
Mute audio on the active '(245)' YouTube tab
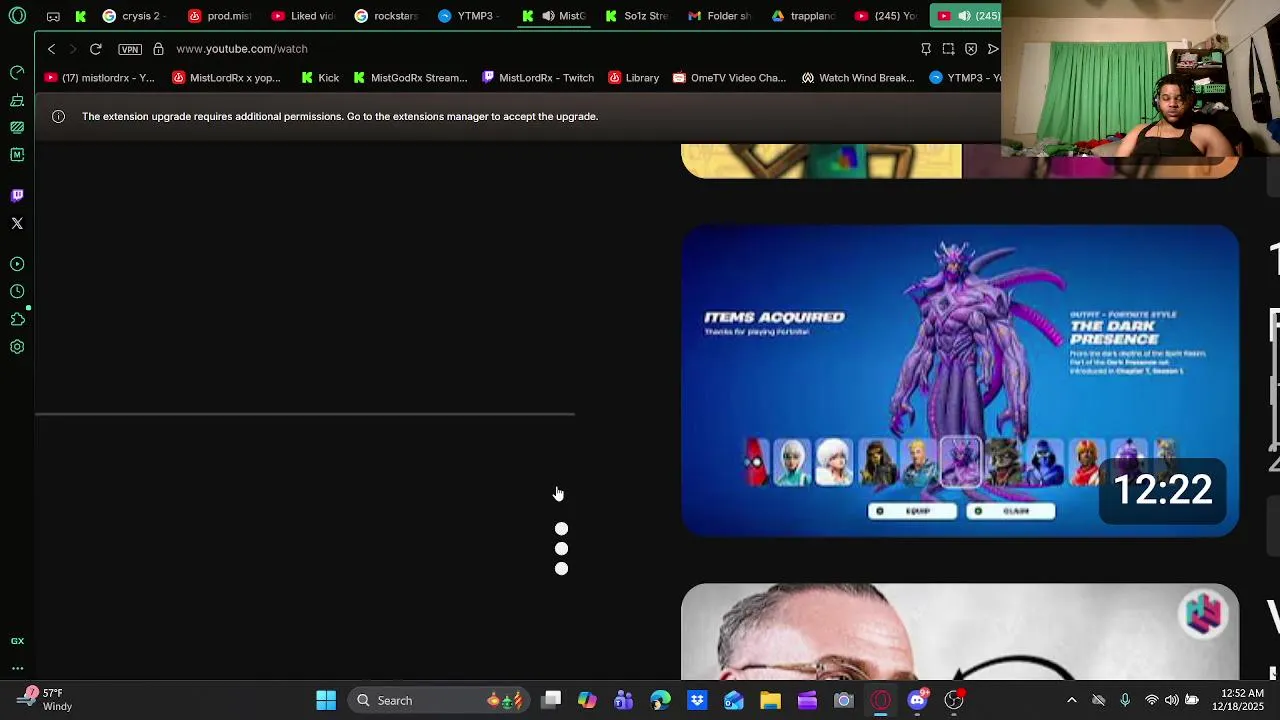pyautogui.click(x=964, y=16)
